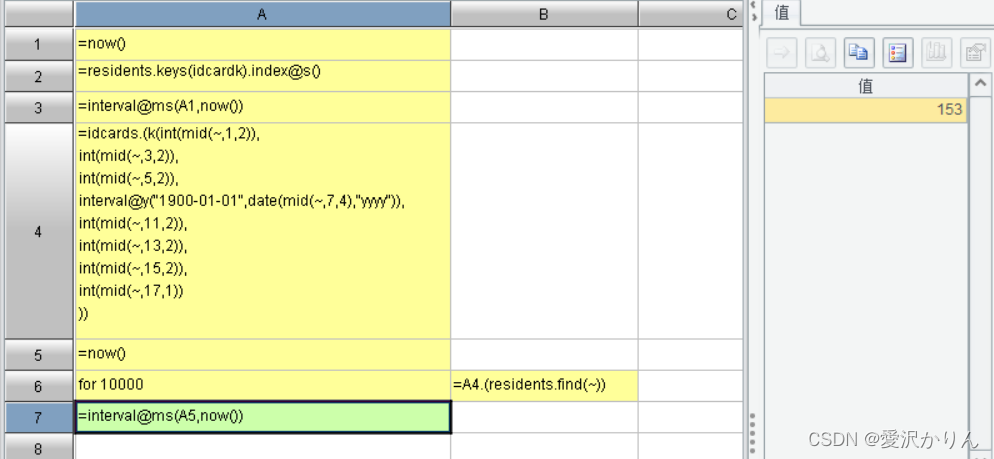This screenshot has height=459, width=994.
Task: Expand the grid via lower splitter arrow
Action: click(753, 17)
